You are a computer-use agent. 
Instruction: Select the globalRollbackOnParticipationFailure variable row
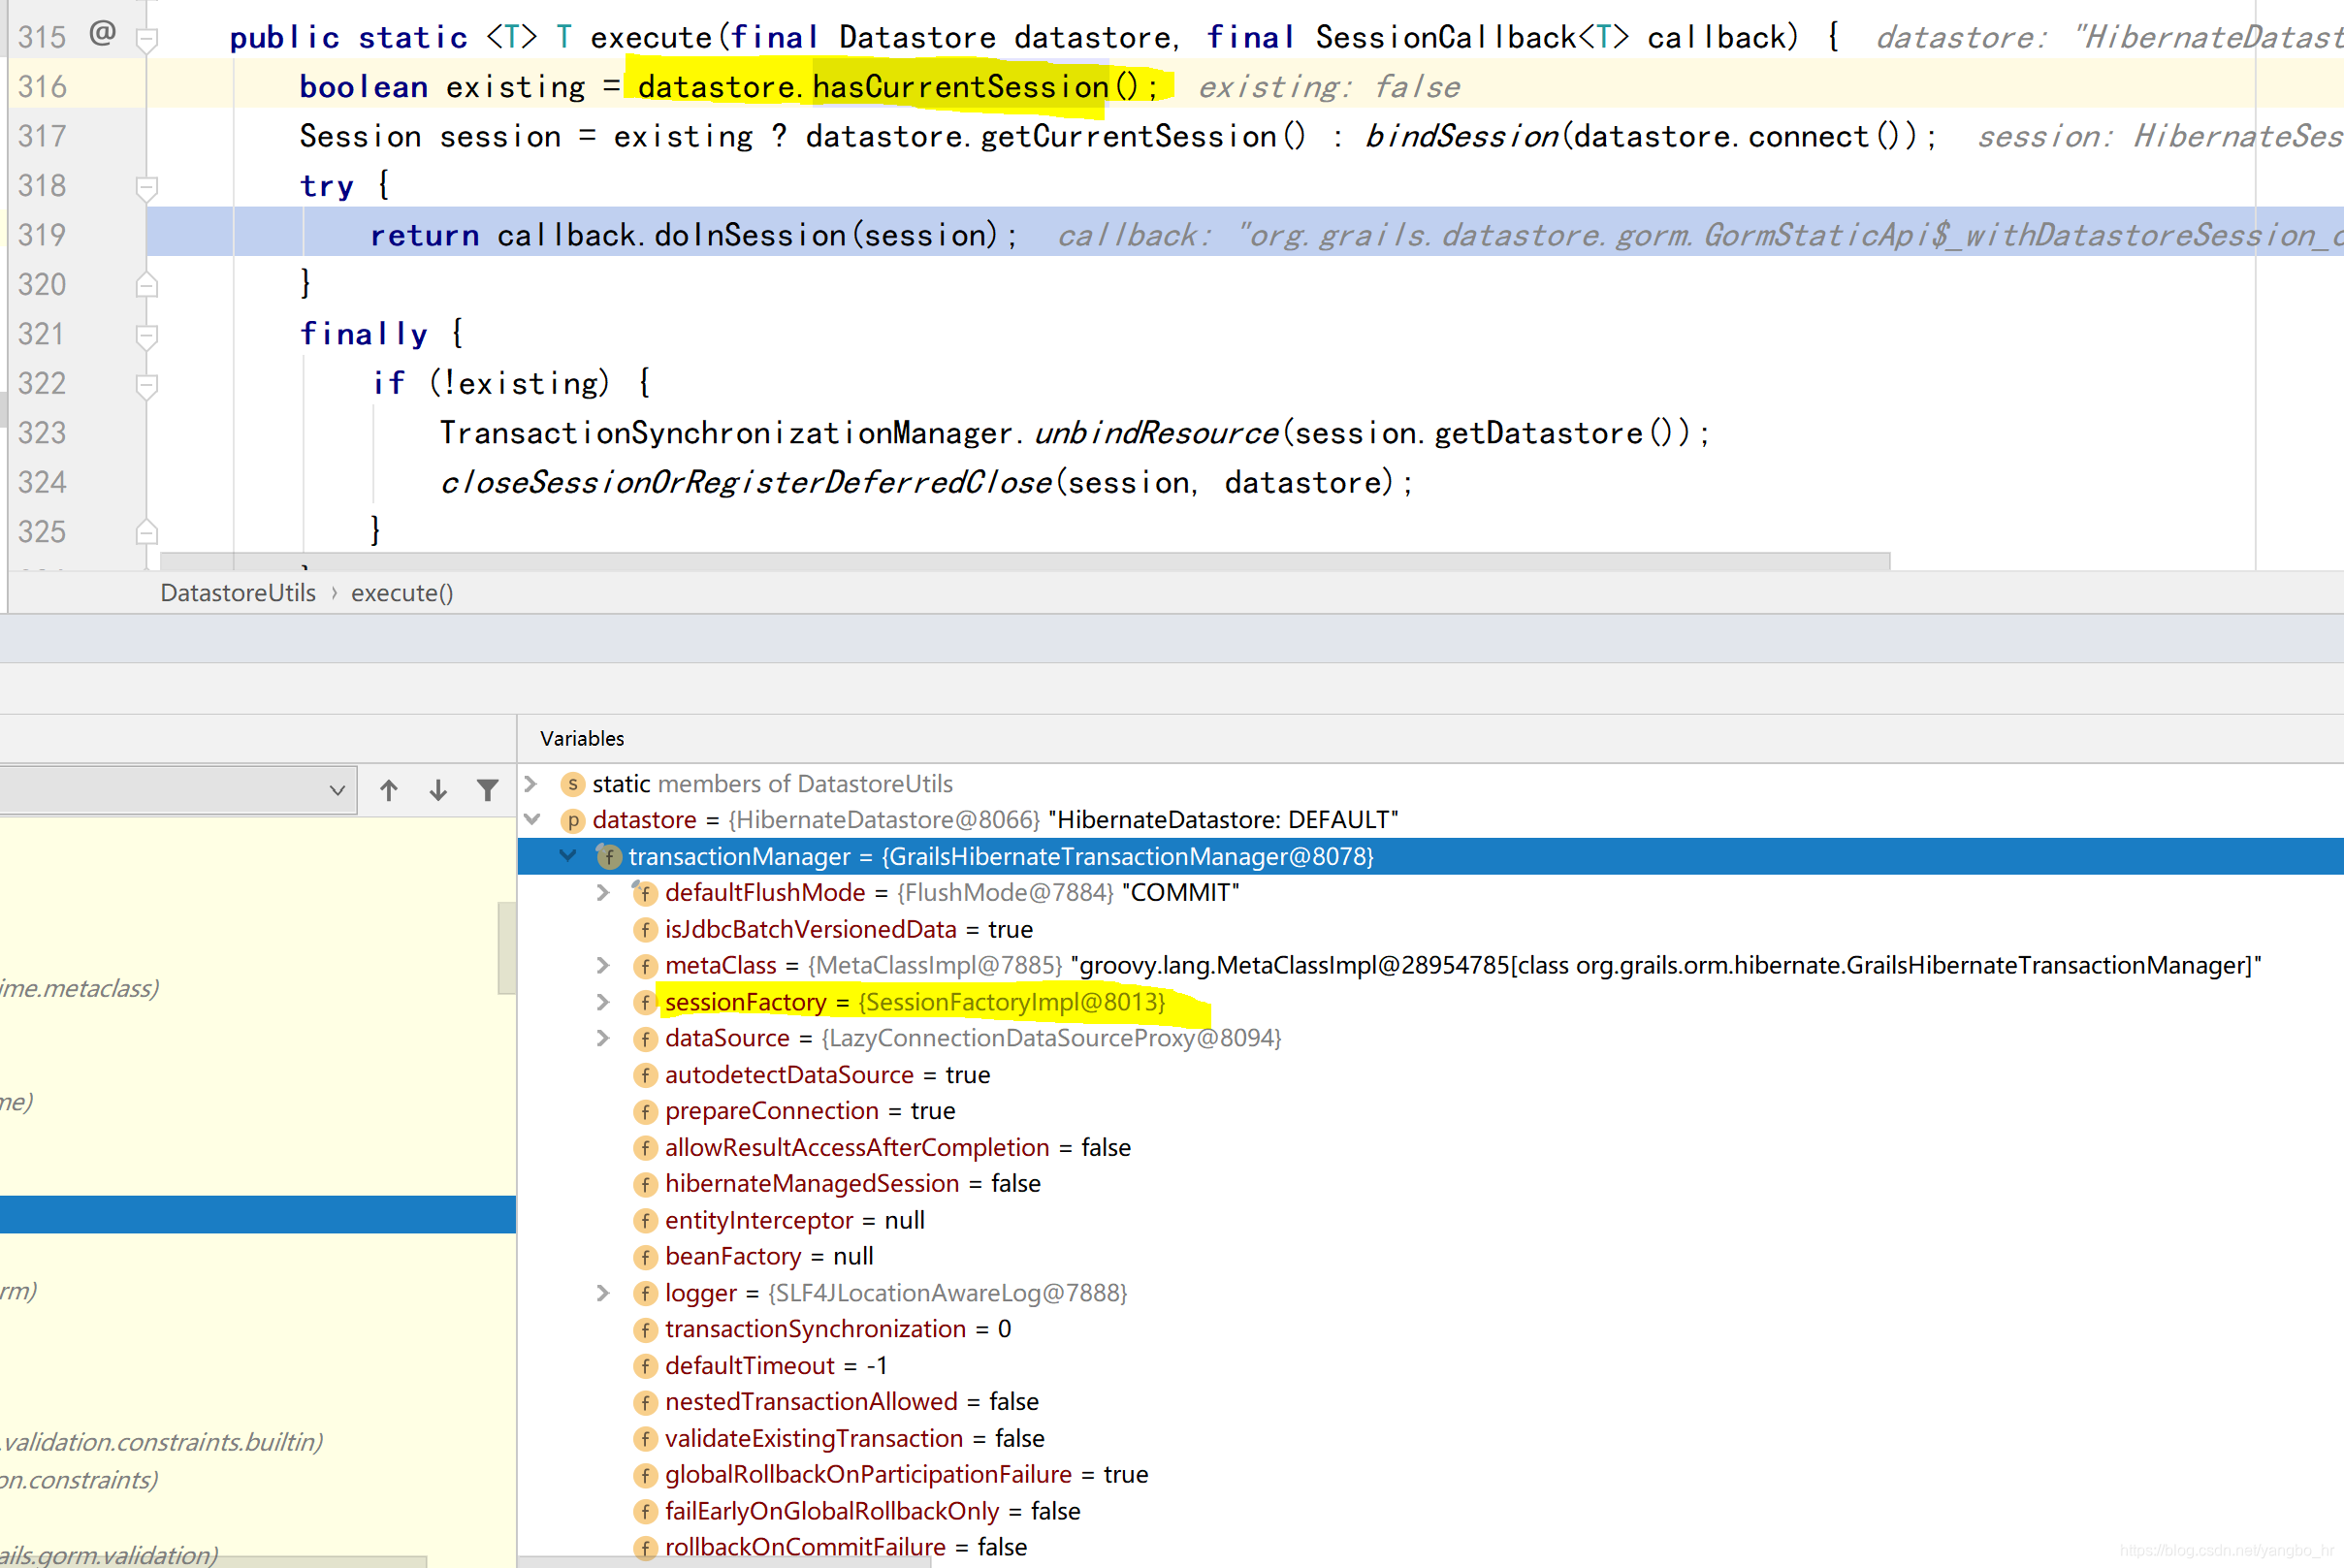coord(1431,1474)
